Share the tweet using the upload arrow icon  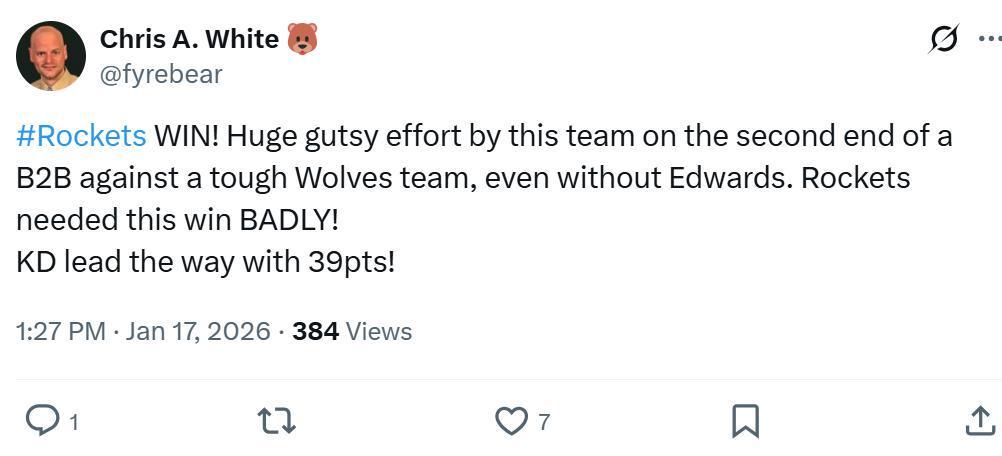click(x=979, y=421)
